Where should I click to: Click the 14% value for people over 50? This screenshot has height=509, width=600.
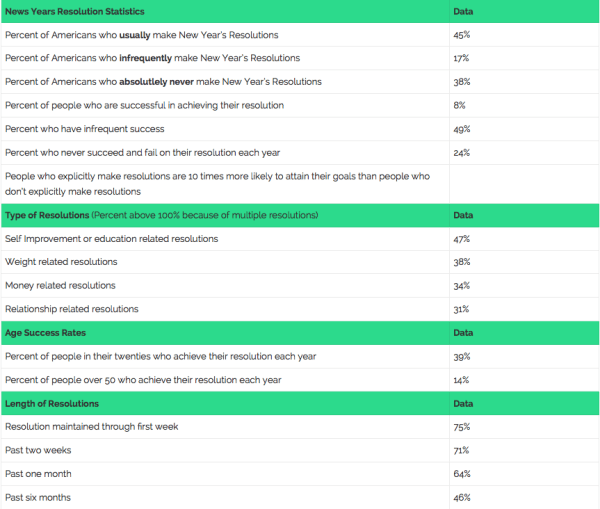click(461, 380)
